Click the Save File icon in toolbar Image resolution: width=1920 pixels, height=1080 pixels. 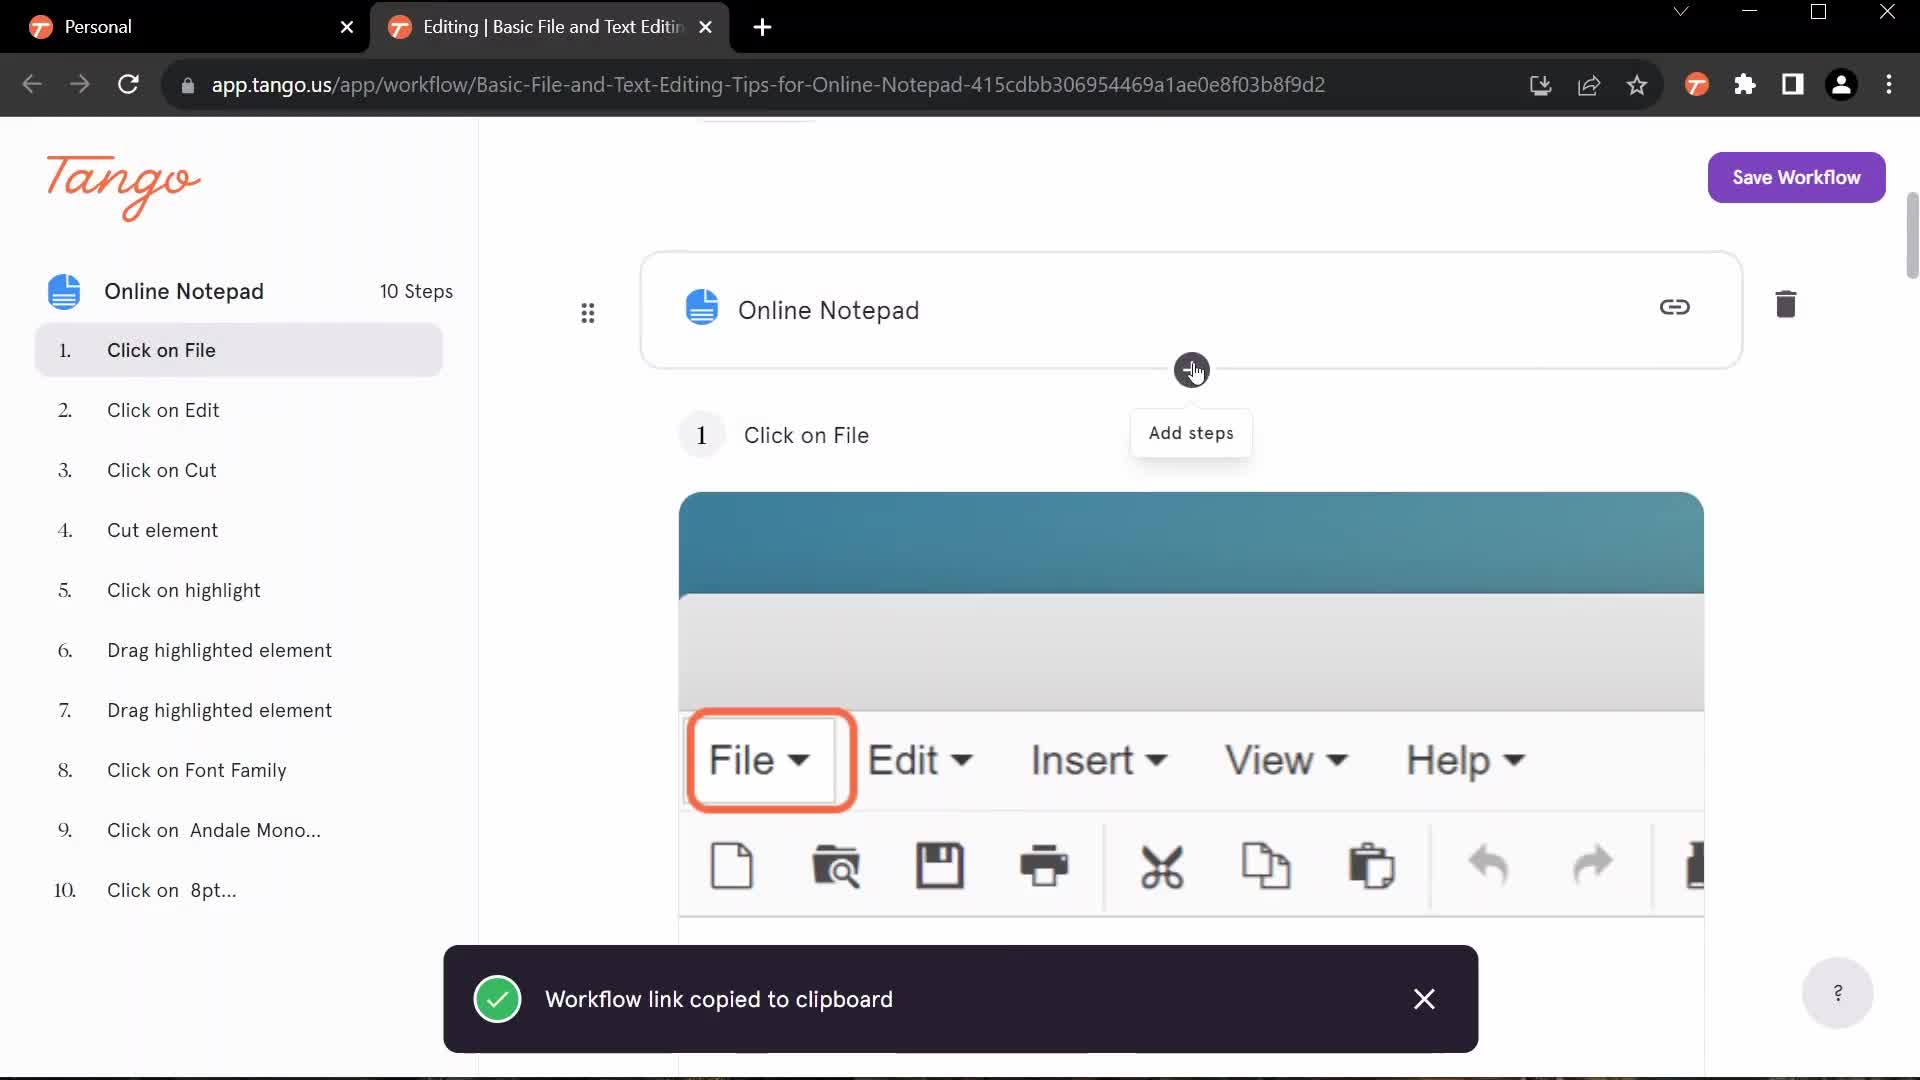coord(940,866)
